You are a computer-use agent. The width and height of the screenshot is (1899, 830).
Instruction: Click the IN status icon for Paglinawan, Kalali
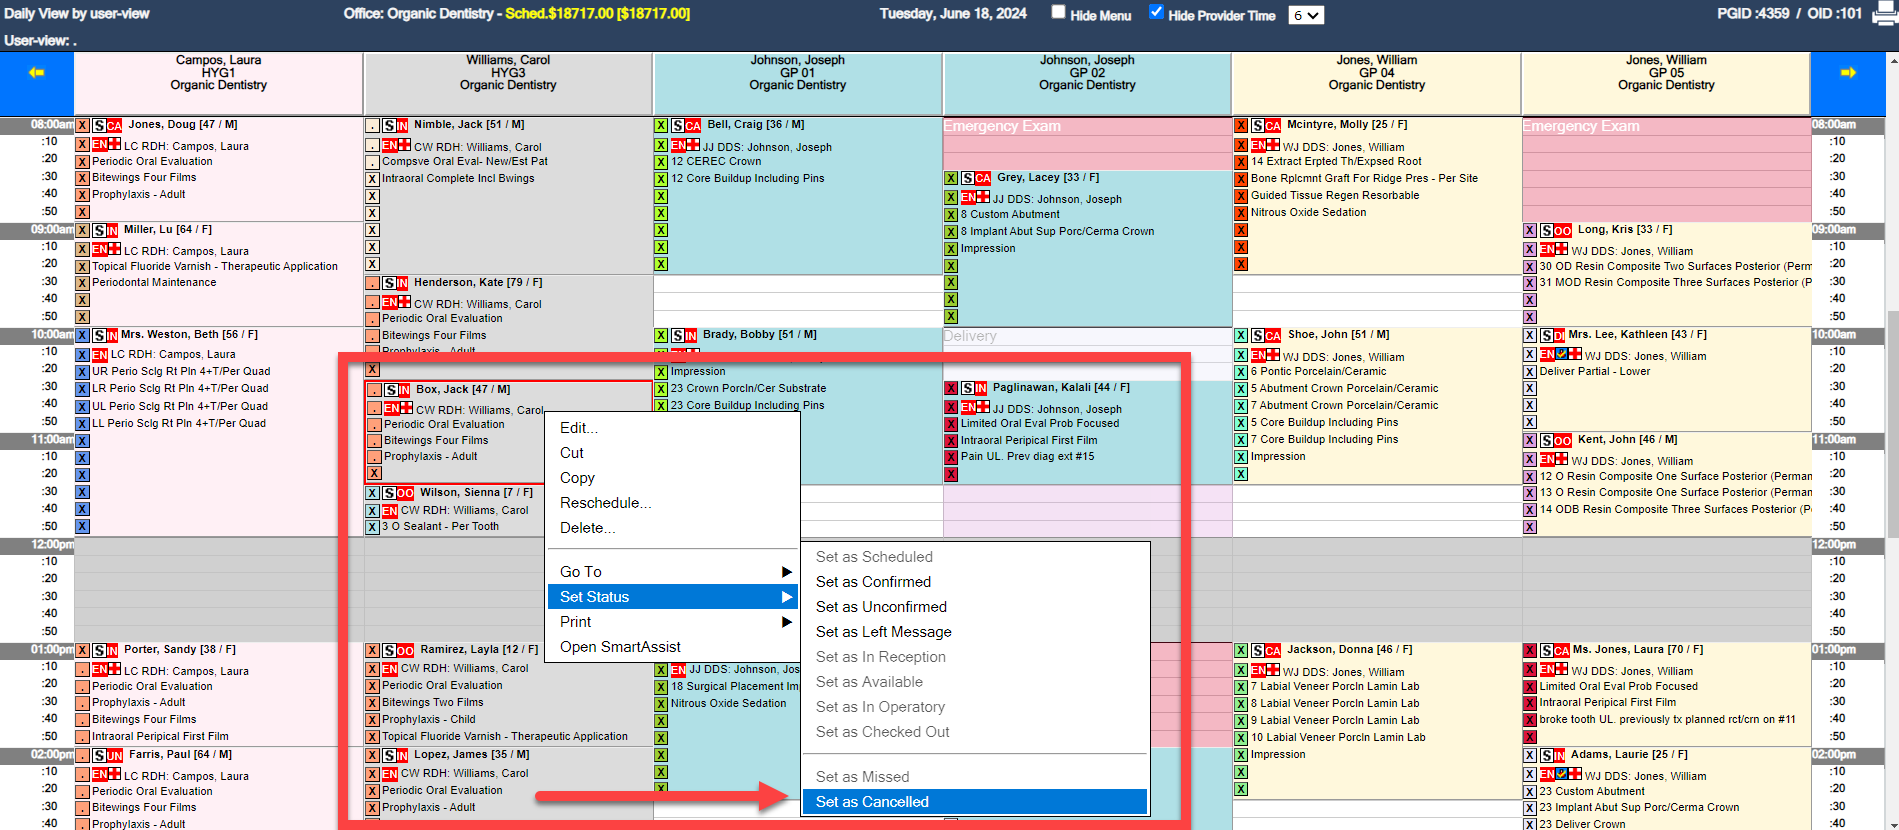(x=980, y=389)
